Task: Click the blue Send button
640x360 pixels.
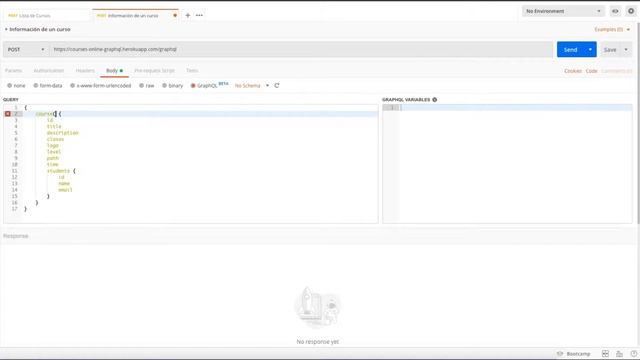Action: (x=571, y=49)
